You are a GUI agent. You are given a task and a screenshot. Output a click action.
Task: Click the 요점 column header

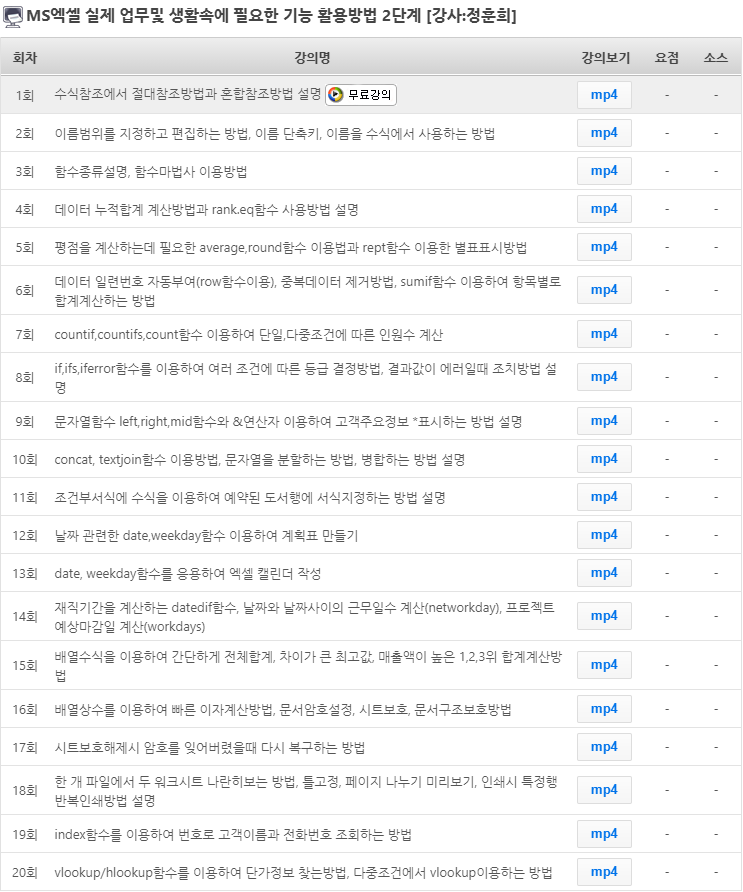pyautogui.click(x=667, y=57)
